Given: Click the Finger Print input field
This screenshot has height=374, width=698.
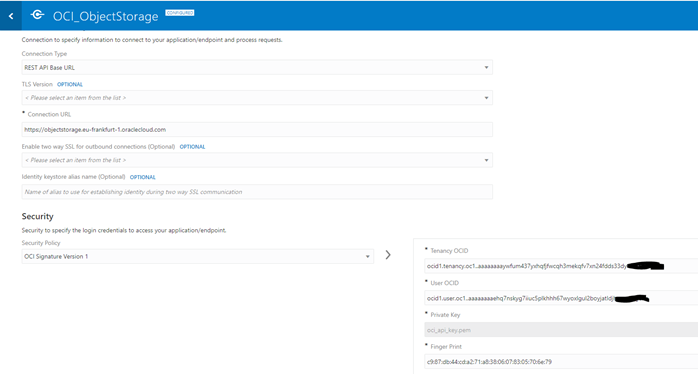Looking at the screenshot, I should coord(561,362).
